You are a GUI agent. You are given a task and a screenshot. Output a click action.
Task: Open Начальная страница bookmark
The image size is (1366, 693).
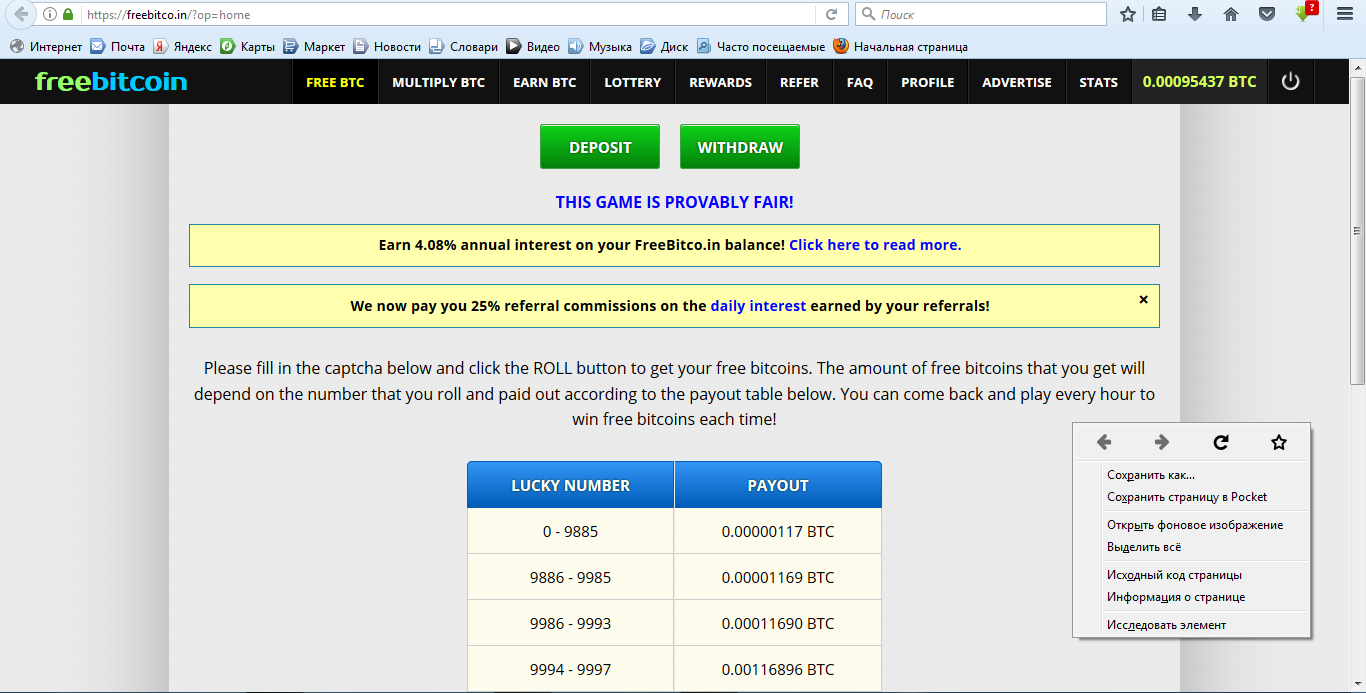pyautogui.click(x=900, y=46)
